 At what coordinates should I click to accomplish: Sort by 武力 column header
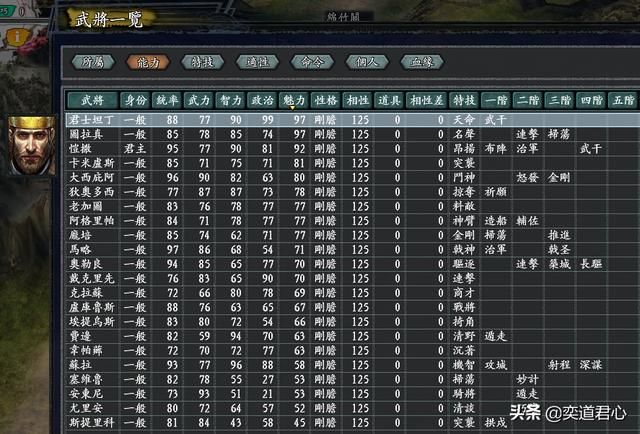(x=199, y=100)
